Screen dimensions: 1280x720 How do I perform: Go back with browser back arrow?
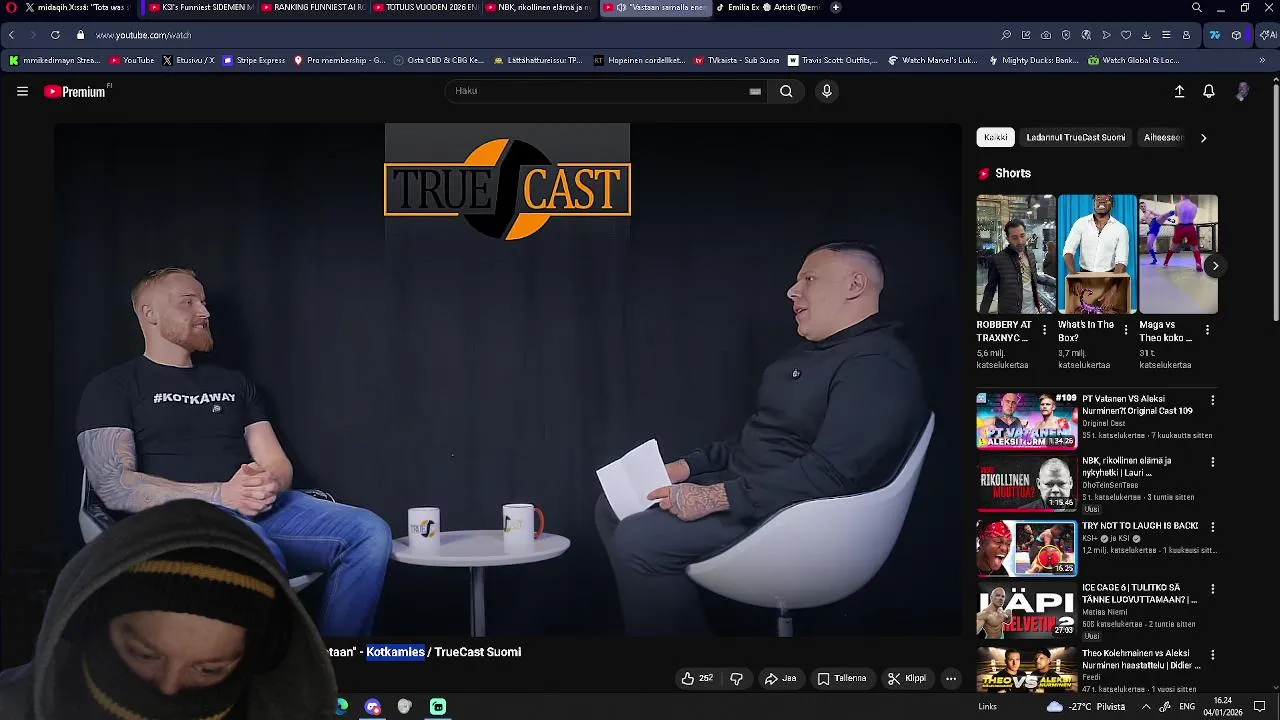tap(11, 35)
